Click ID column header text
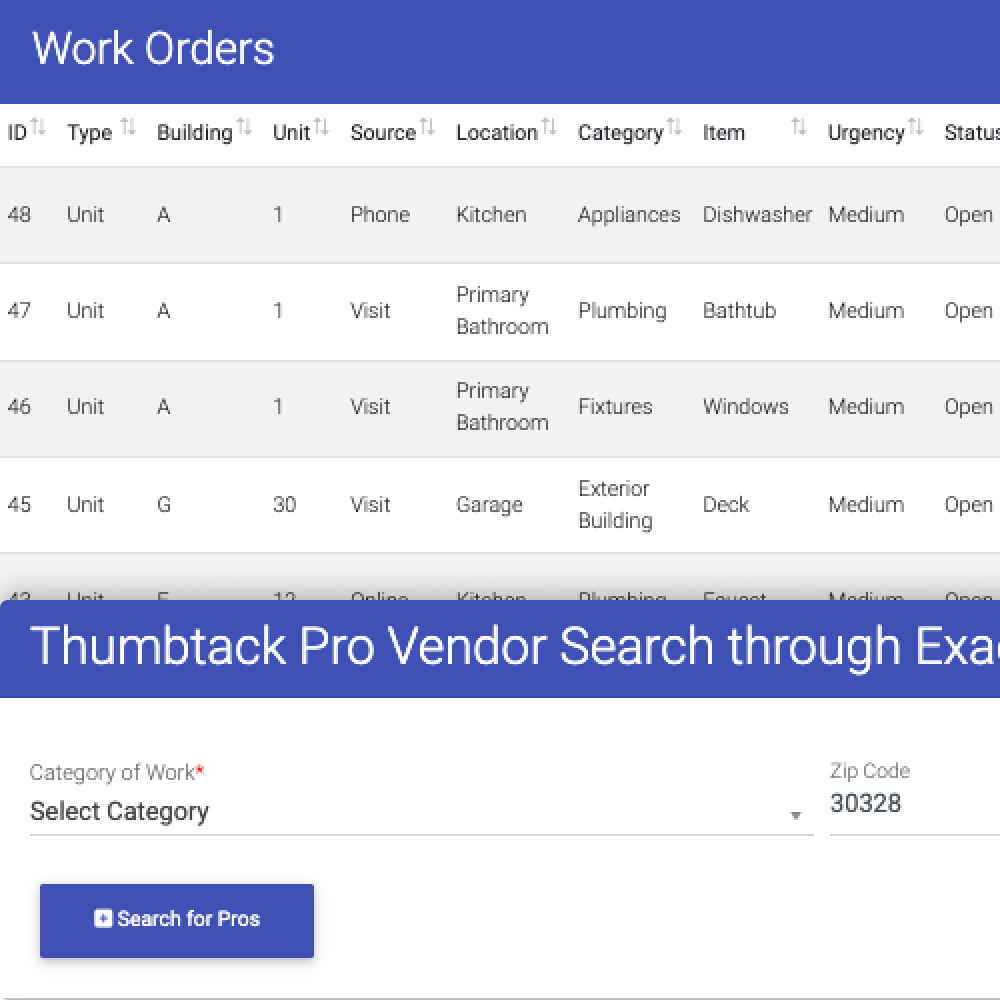The height and width of the screenshot is (1000, 1000). (17, 133)
